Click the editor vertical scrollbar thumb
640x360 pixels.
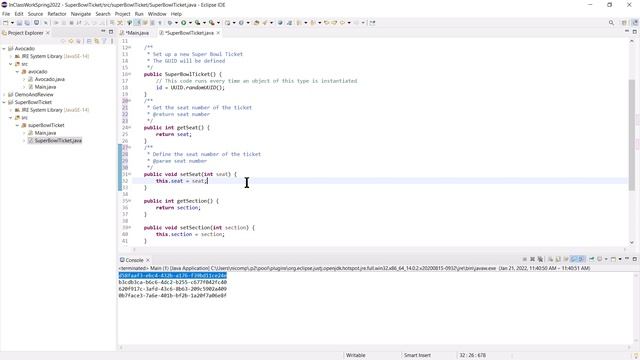point(632,135)
